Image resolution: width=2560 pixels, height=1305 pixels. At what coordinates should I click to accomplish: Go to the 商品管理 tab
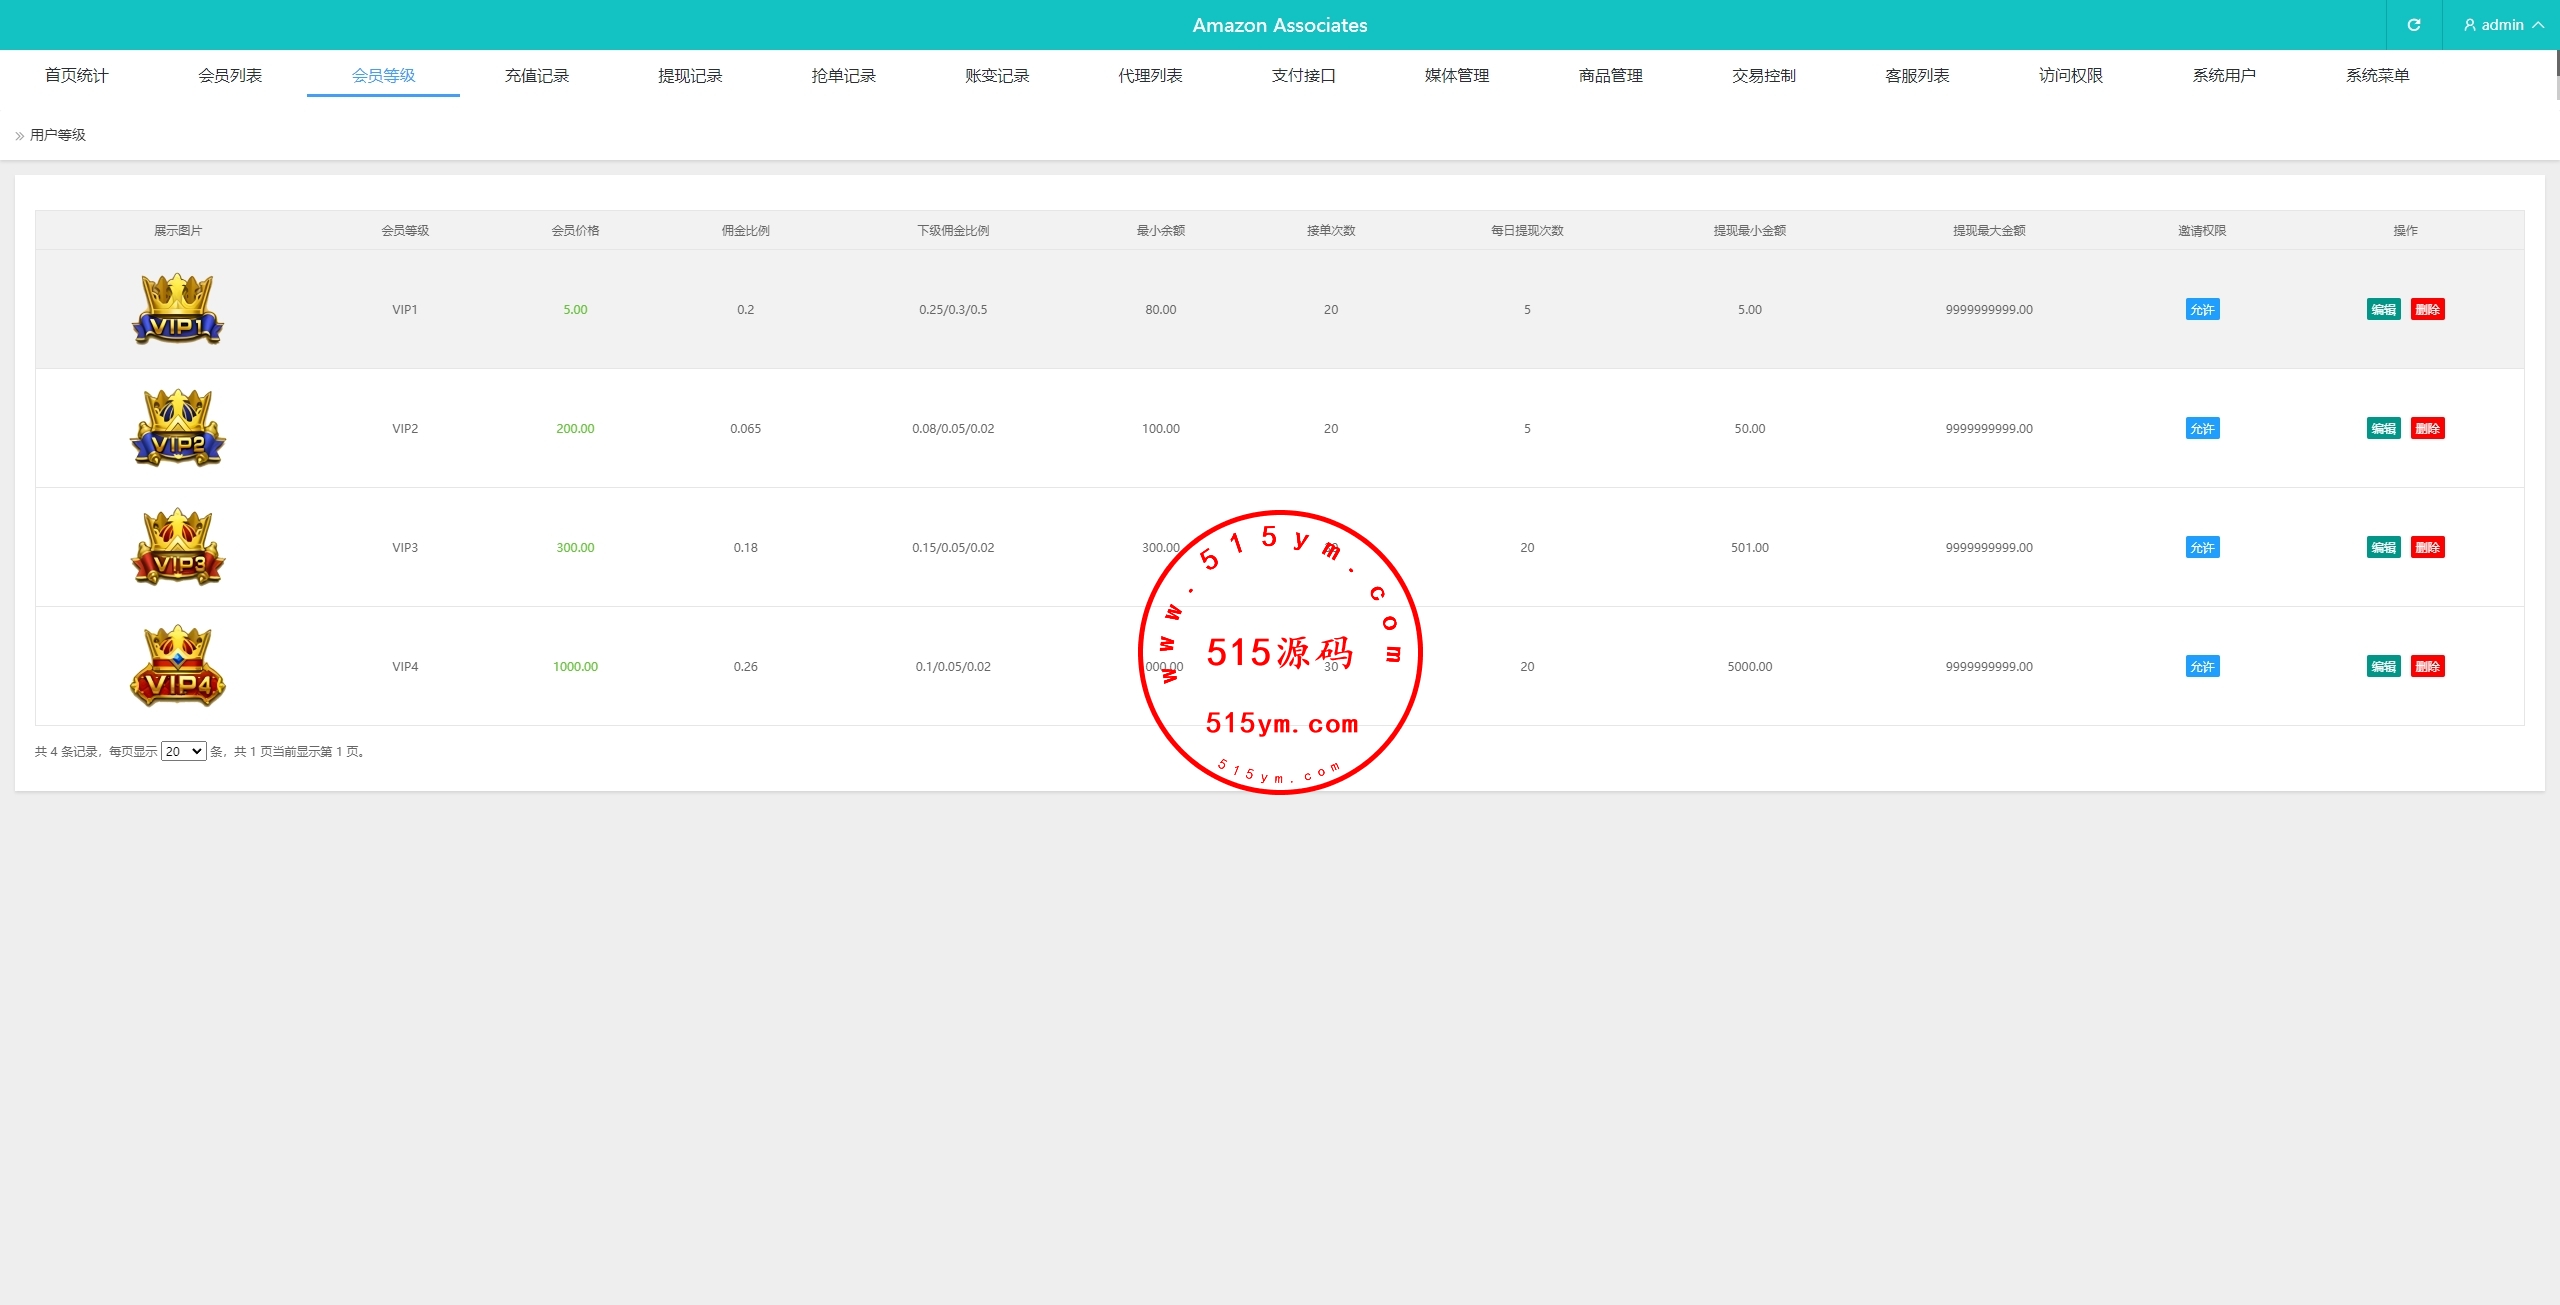(1610, 76)
